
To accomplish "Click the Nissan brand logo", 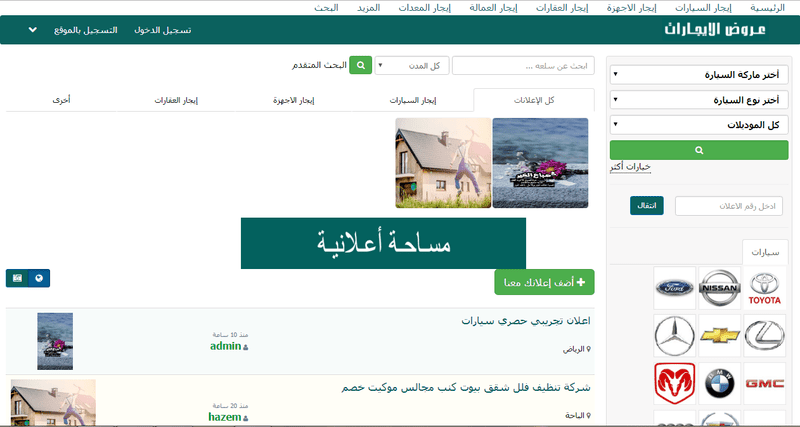I will point(719,288).
